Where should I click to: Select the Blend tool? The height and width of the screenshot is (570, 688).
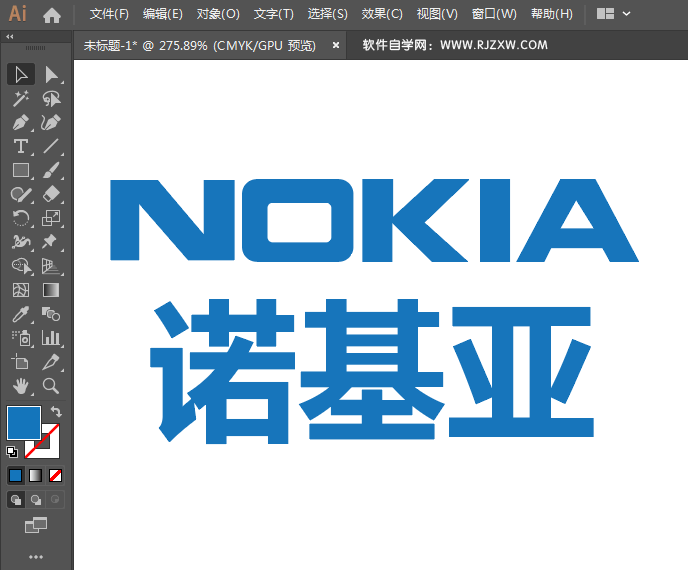coord(51,314)
